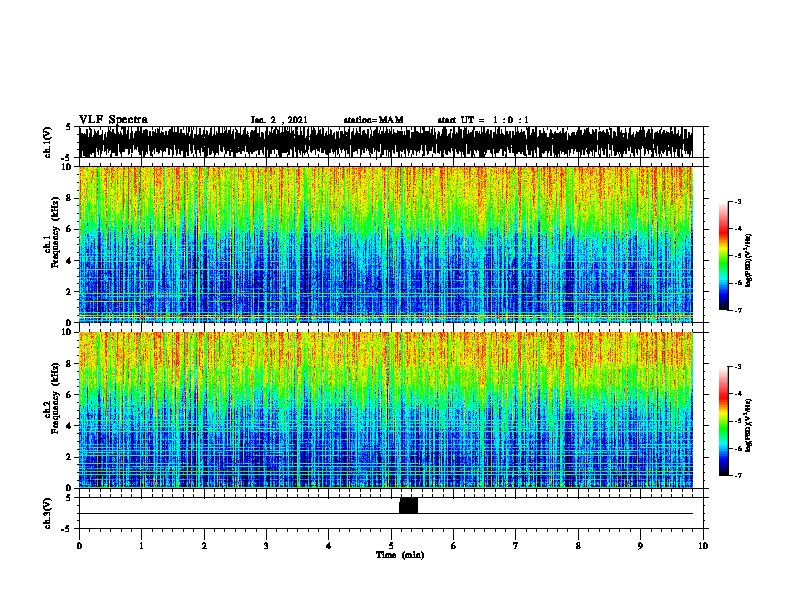The width and height of the screenshot is (792, 612).
Task: Click the time axis tick label "5"
Action: click(391, 545)
